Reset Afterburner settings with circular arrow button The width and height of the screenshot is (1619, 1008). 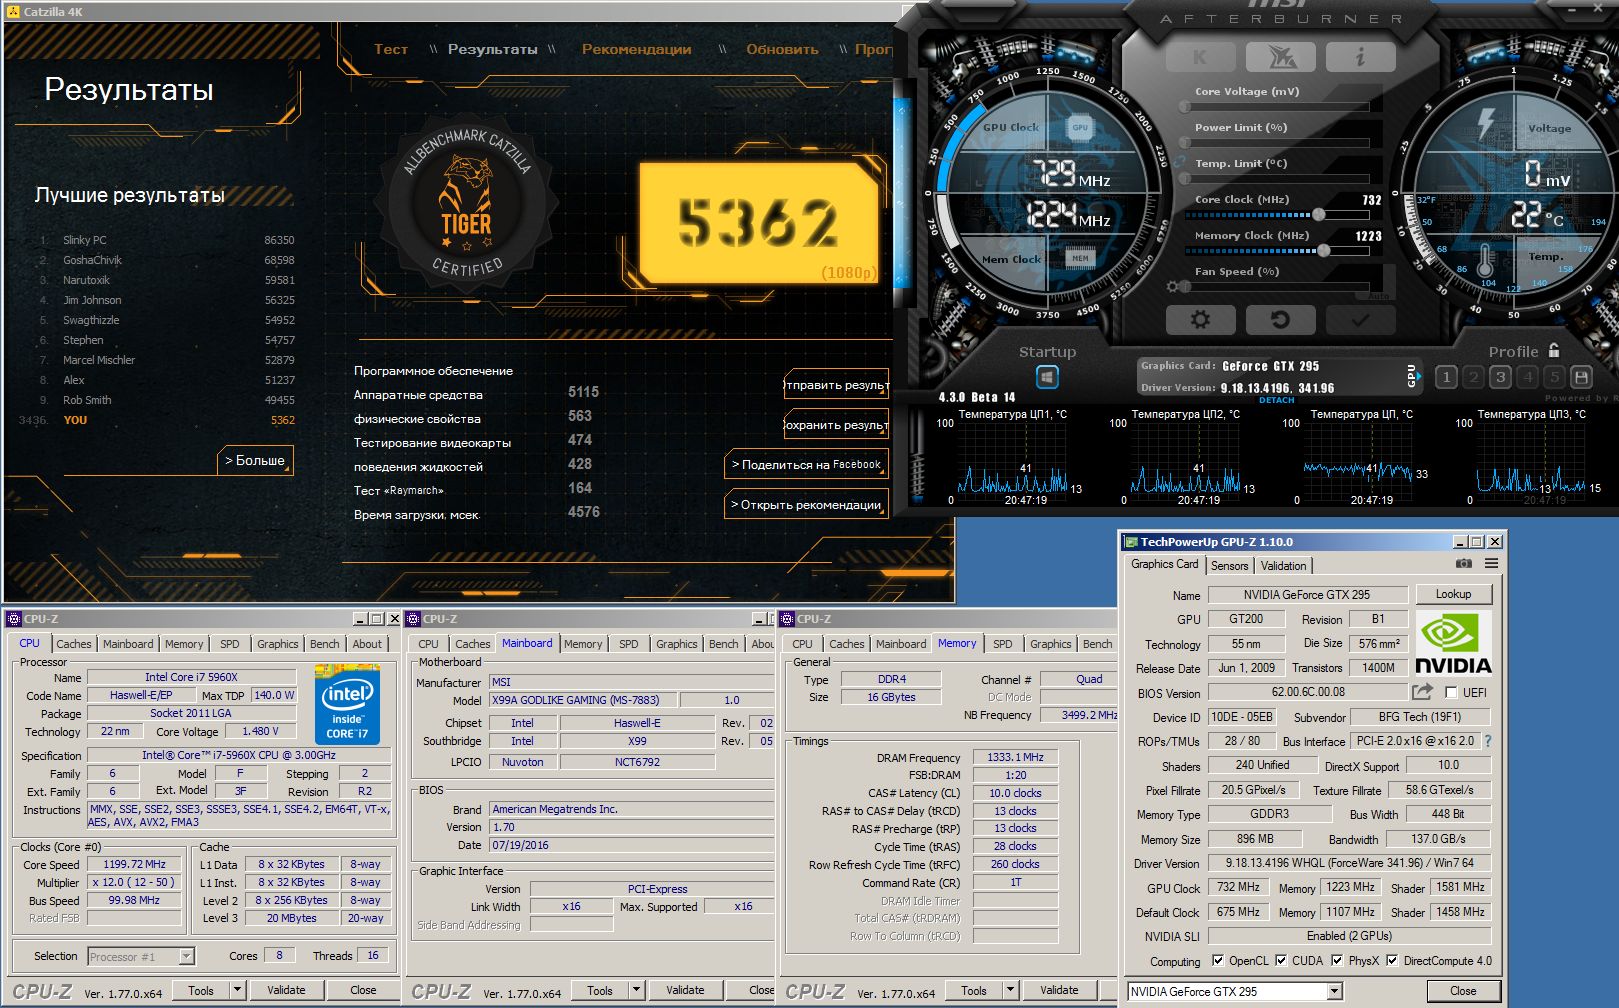tap(1279, 320)
